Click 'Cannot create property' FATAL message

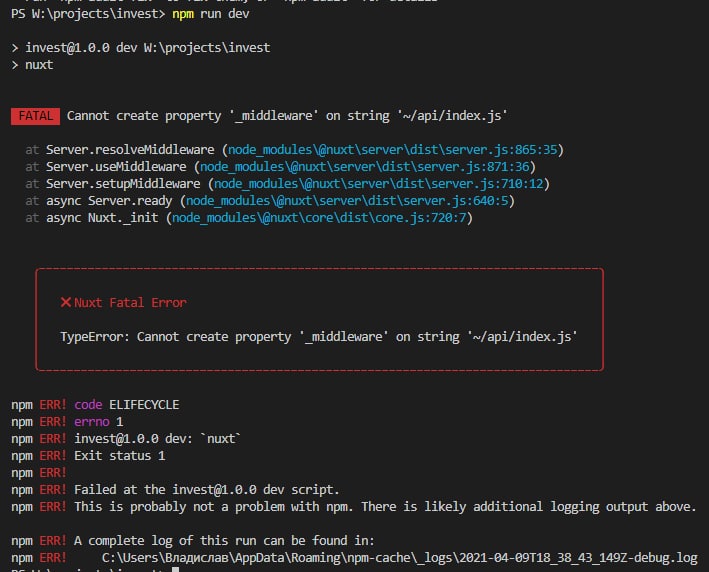point(287,116)
